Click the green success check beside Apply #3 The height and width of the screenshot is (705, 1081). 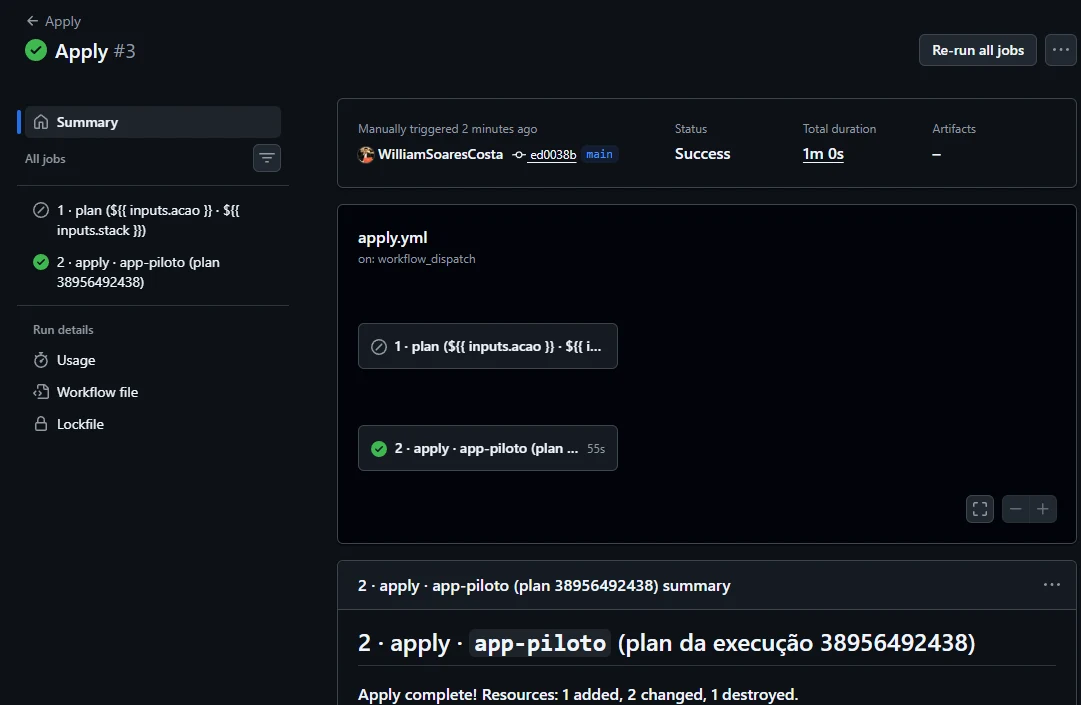point(36,50)
